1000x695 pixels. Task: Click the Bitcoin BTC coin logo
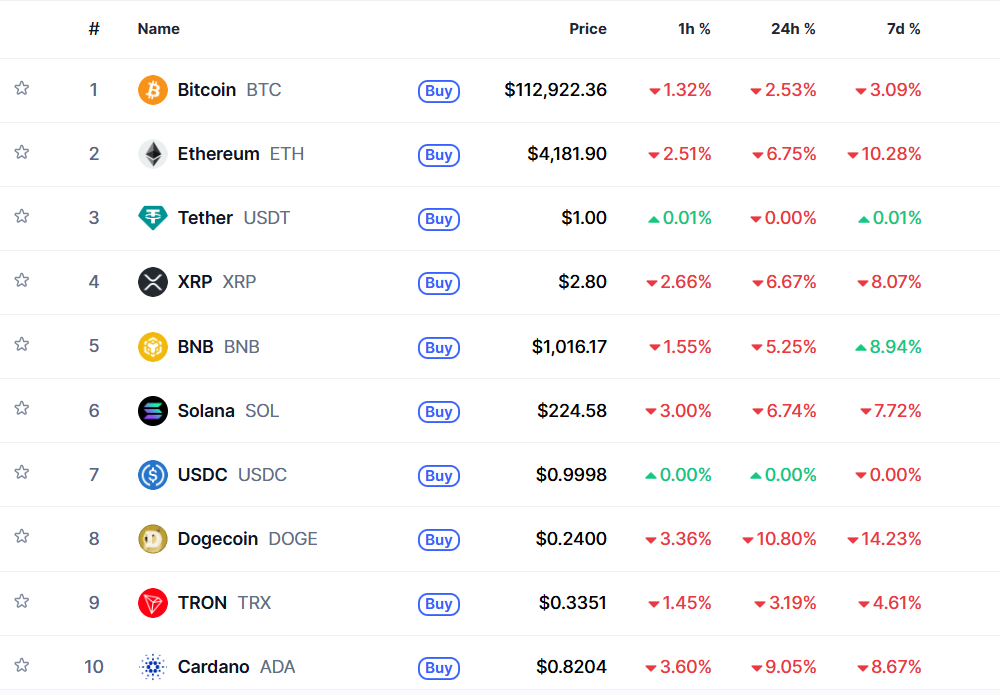152,90
